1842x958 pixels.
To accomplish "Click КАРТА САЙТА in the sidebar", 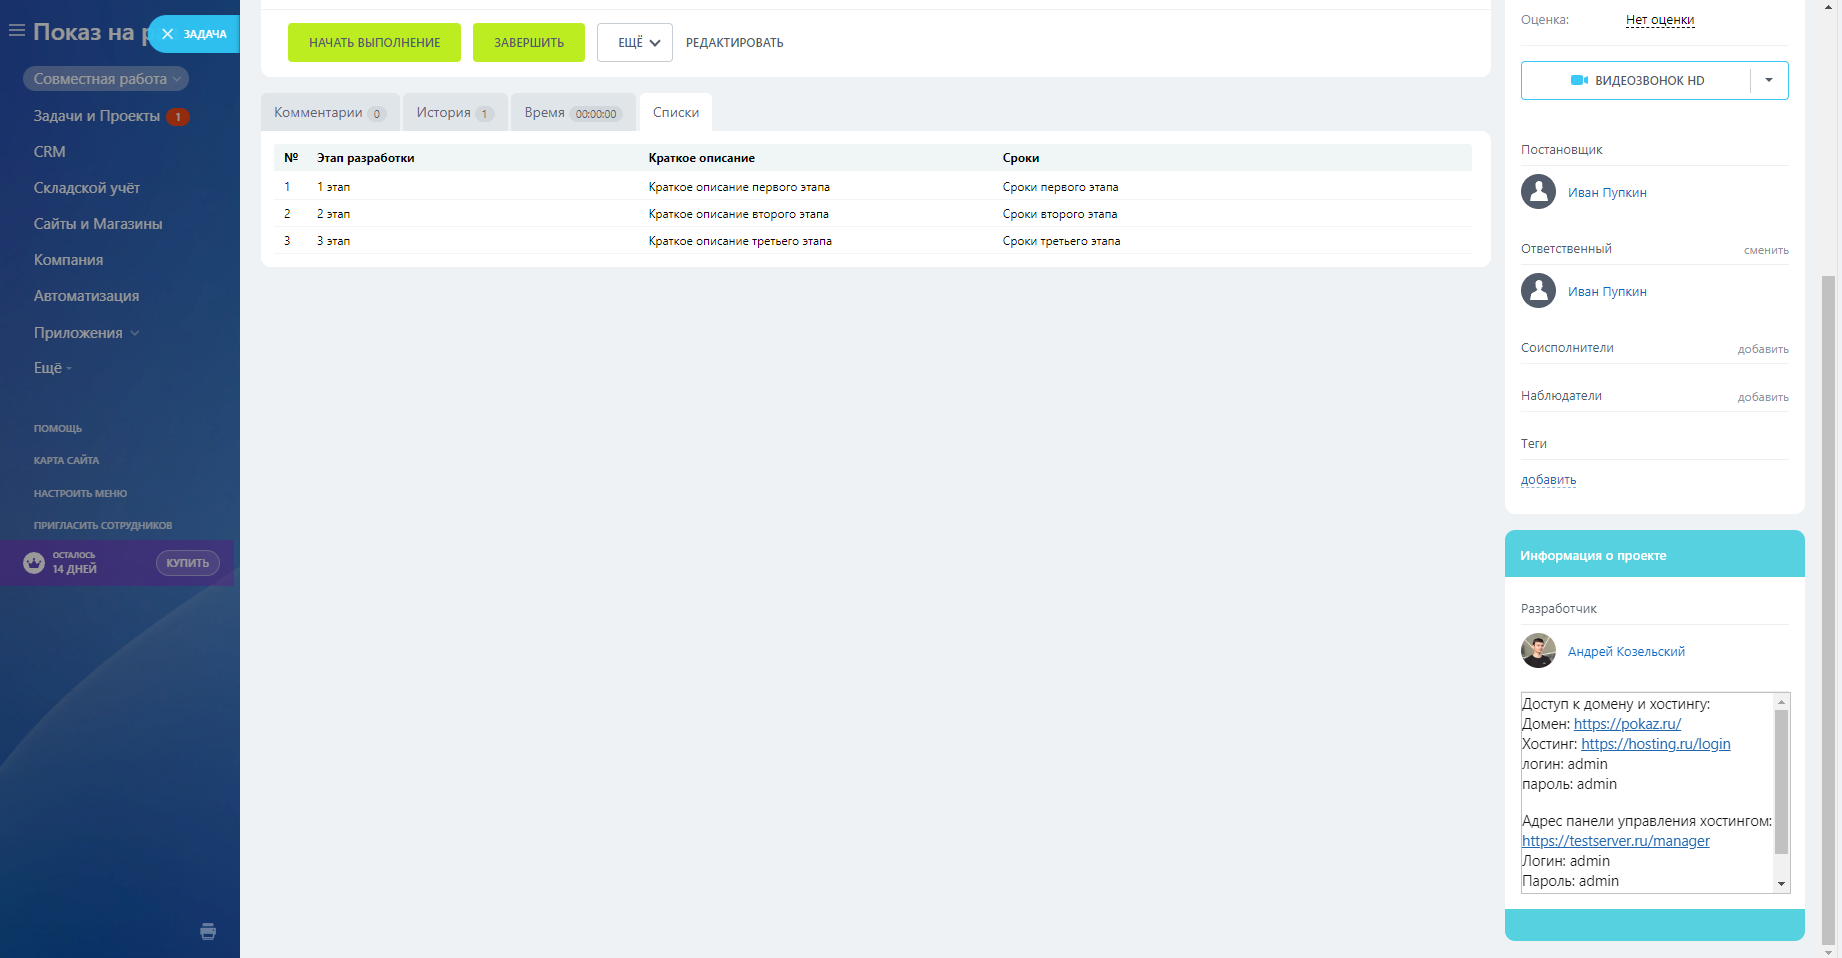I will click(x=66, y=461).
